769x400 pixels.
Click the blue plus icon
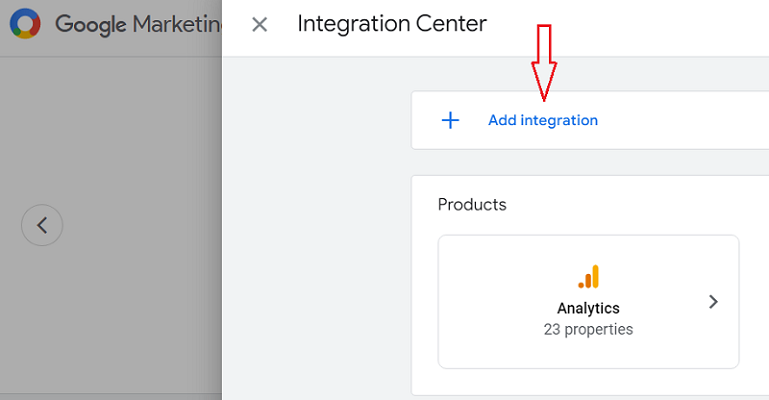[450, 120]
